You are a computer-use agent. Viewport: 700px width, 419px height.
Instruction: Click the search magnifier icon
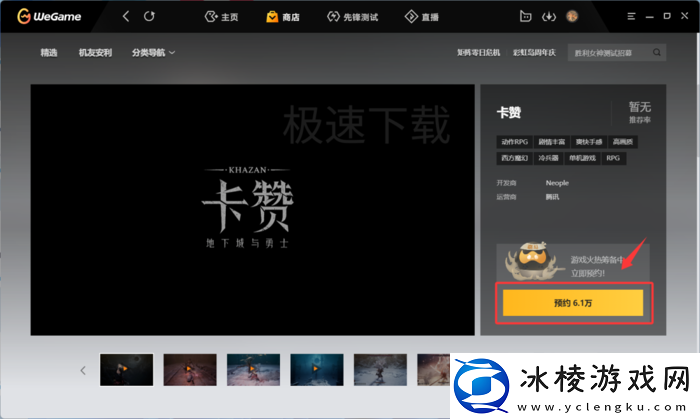coord(657,53)
